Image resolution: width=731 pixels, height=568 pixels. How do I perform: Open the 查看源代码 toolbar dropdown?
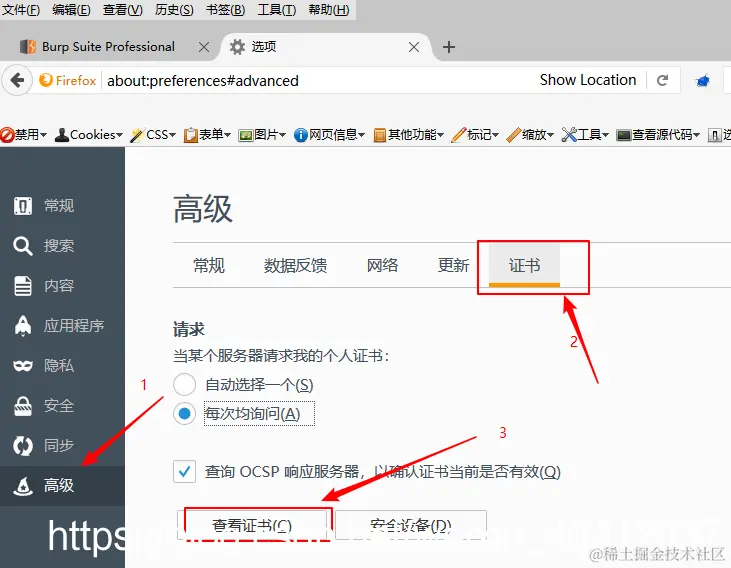[658, 134]
